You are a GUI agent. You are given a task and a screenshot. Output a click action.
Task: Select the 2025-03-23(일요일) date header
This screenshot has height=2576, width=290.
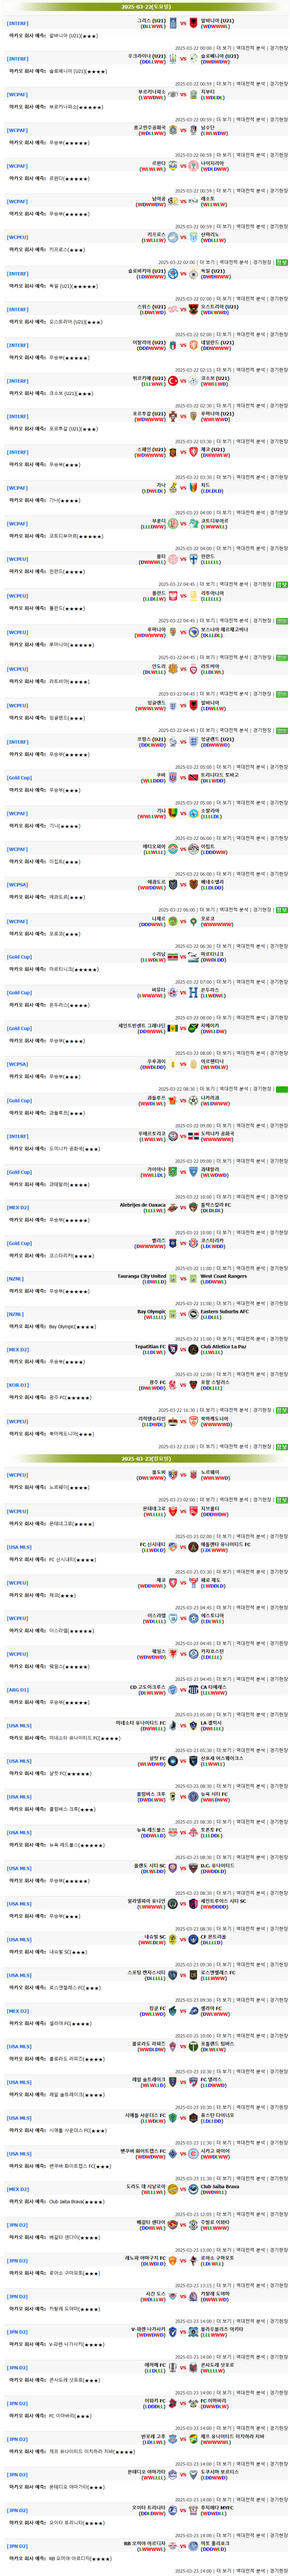[x=146, y=1459]
